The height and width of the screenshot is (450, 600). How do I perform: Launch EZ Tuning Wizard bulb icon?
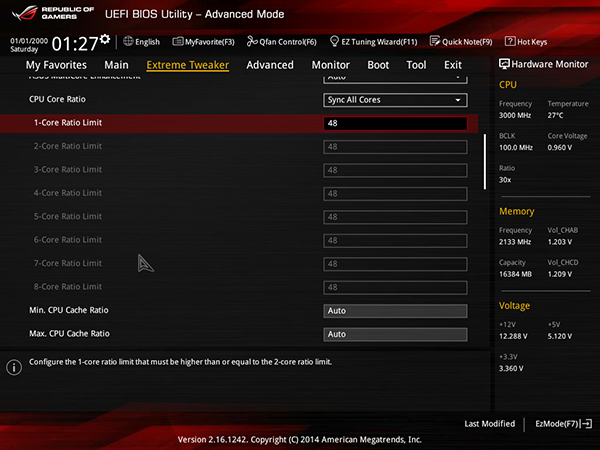[x=334, y=41]
